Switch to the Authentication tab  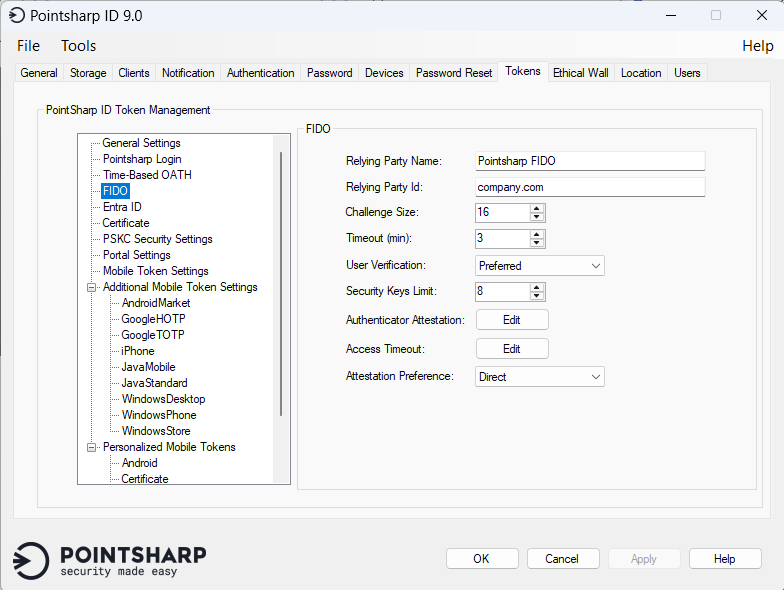260,73
